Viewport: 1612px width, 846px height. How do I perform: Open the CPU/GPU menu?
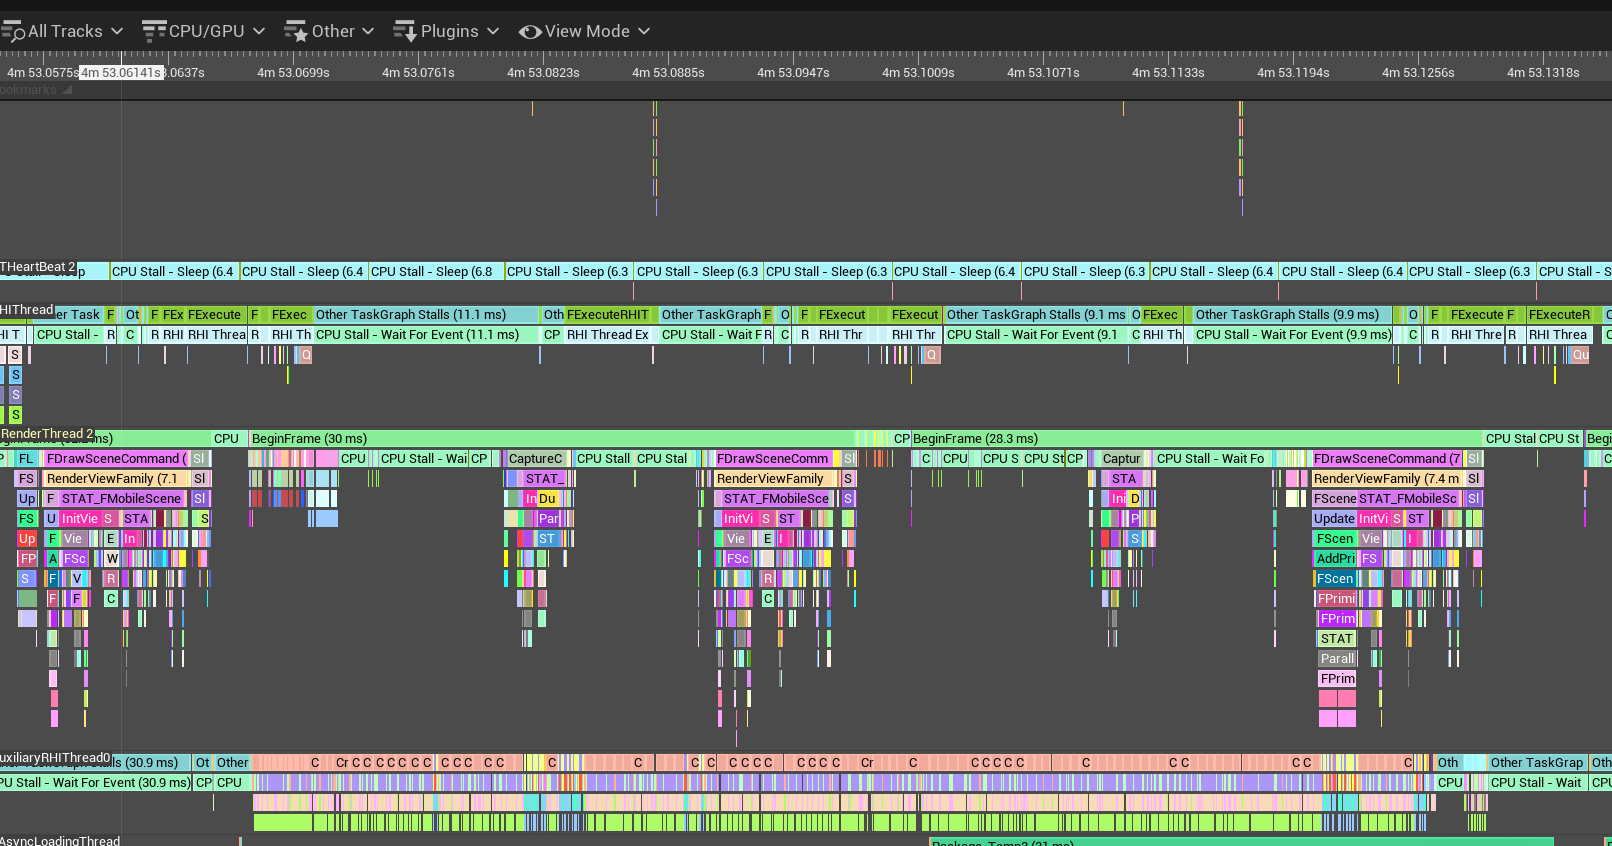[x=204, y=31]
